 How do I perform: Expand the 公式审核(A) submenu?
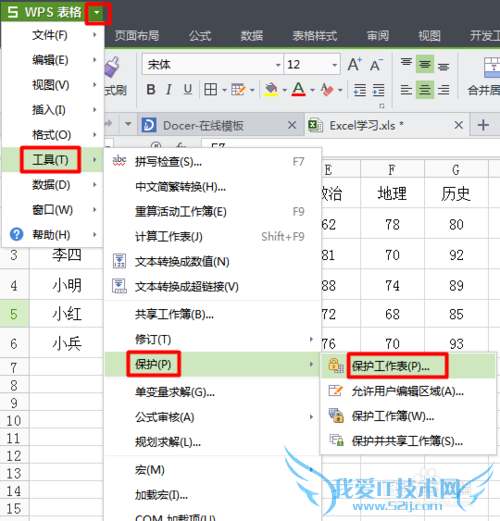[x=213, y=417]
